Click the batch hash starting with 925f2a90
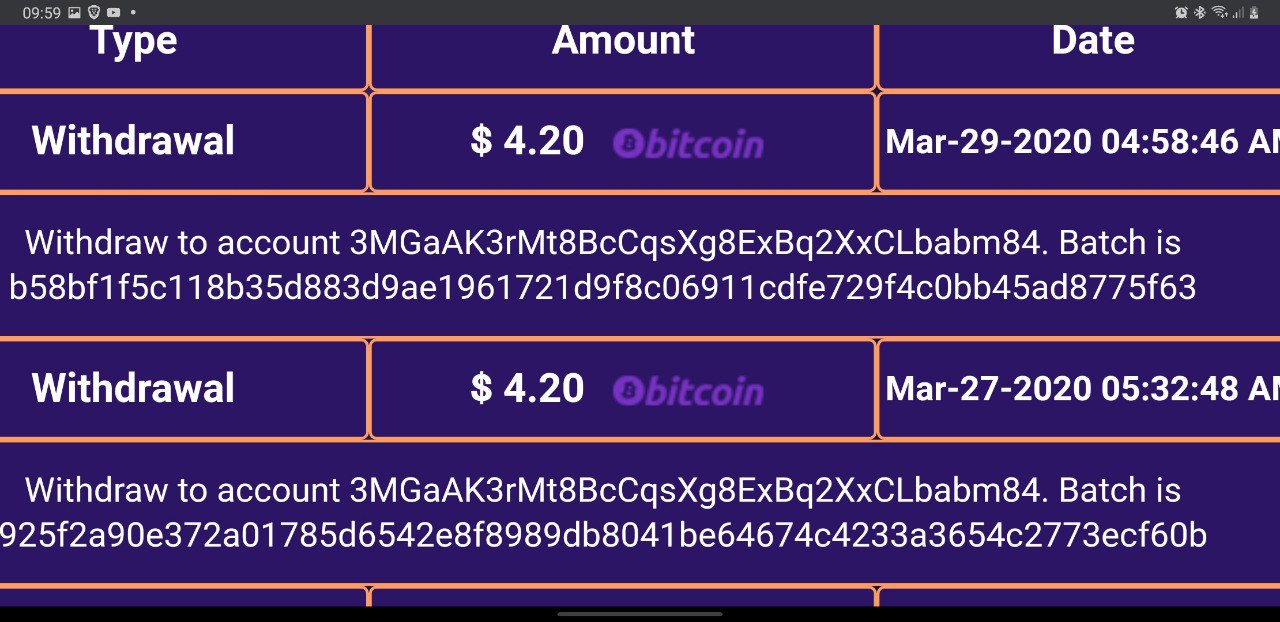Viewport: 1280px width, 622px height. pos(602,535)
